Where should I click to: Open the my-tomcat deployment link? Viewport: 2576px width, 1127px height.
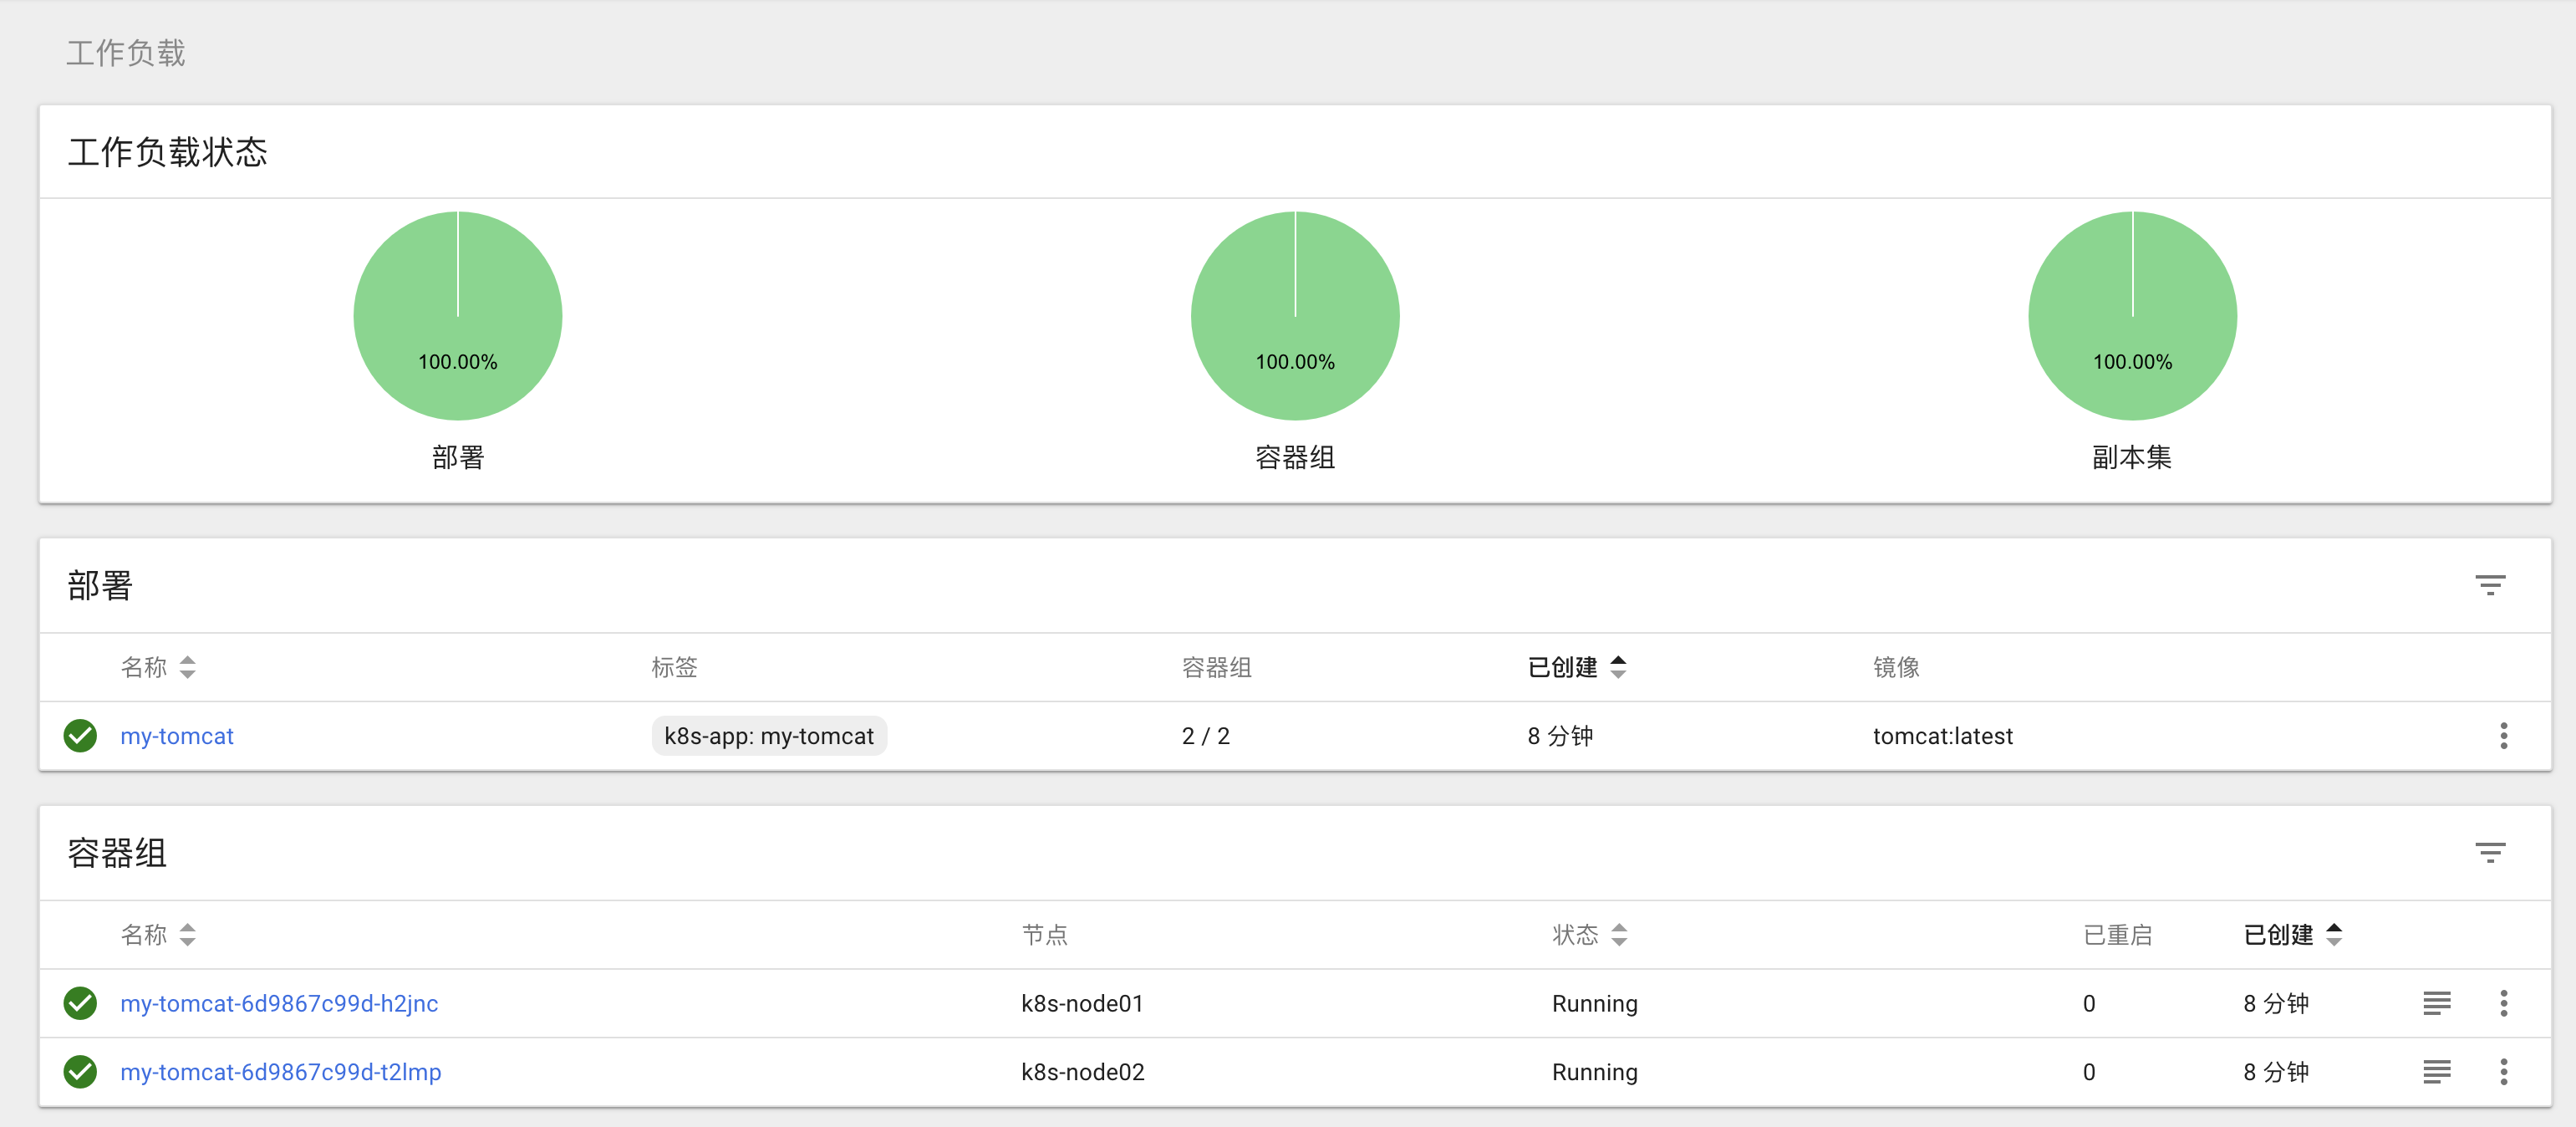[177, 736]
